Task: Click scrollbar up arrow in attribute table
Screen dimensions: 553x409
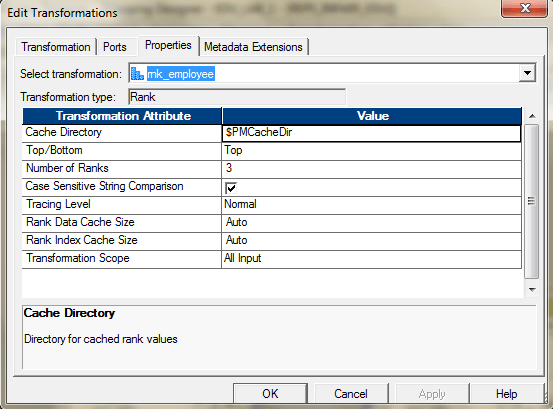Action: tap(532, 116)
